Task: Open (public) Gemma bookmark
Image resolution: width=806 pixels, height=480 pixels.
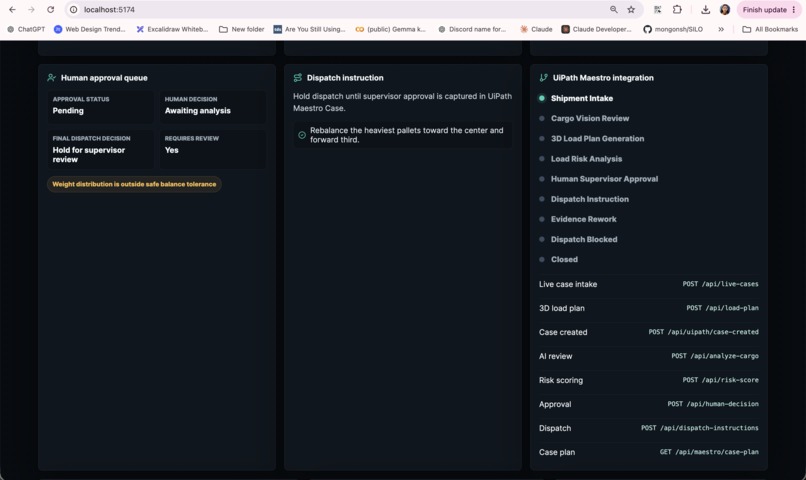Action: click(x=391, y=29)
